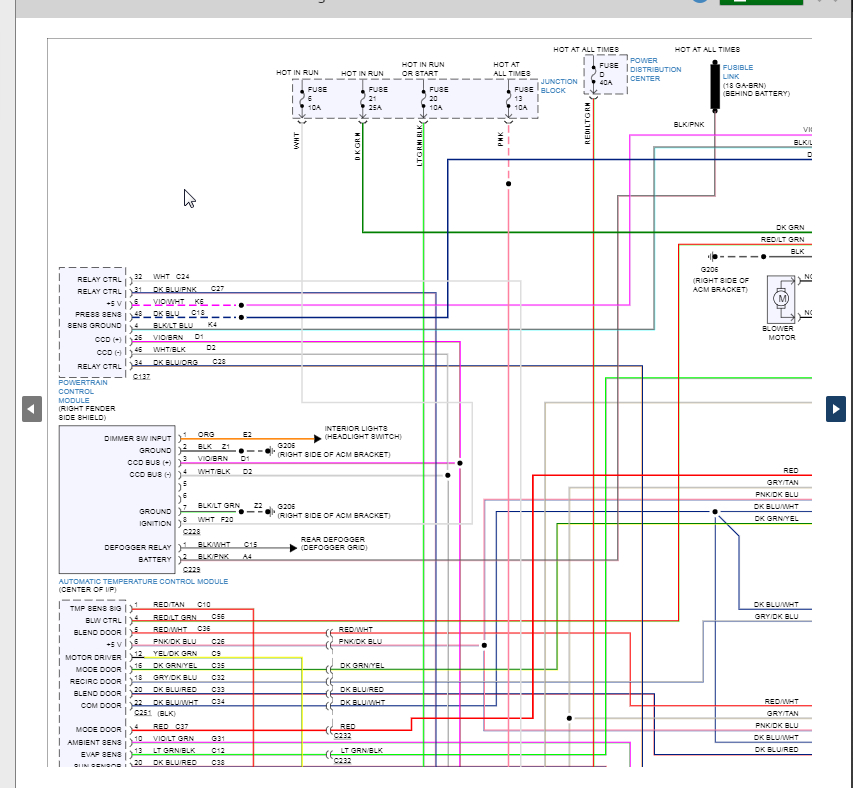Screen dimensions: 853x788
Task: Click the blue circular icon in top bar
Action: click(x=700, y=1)
